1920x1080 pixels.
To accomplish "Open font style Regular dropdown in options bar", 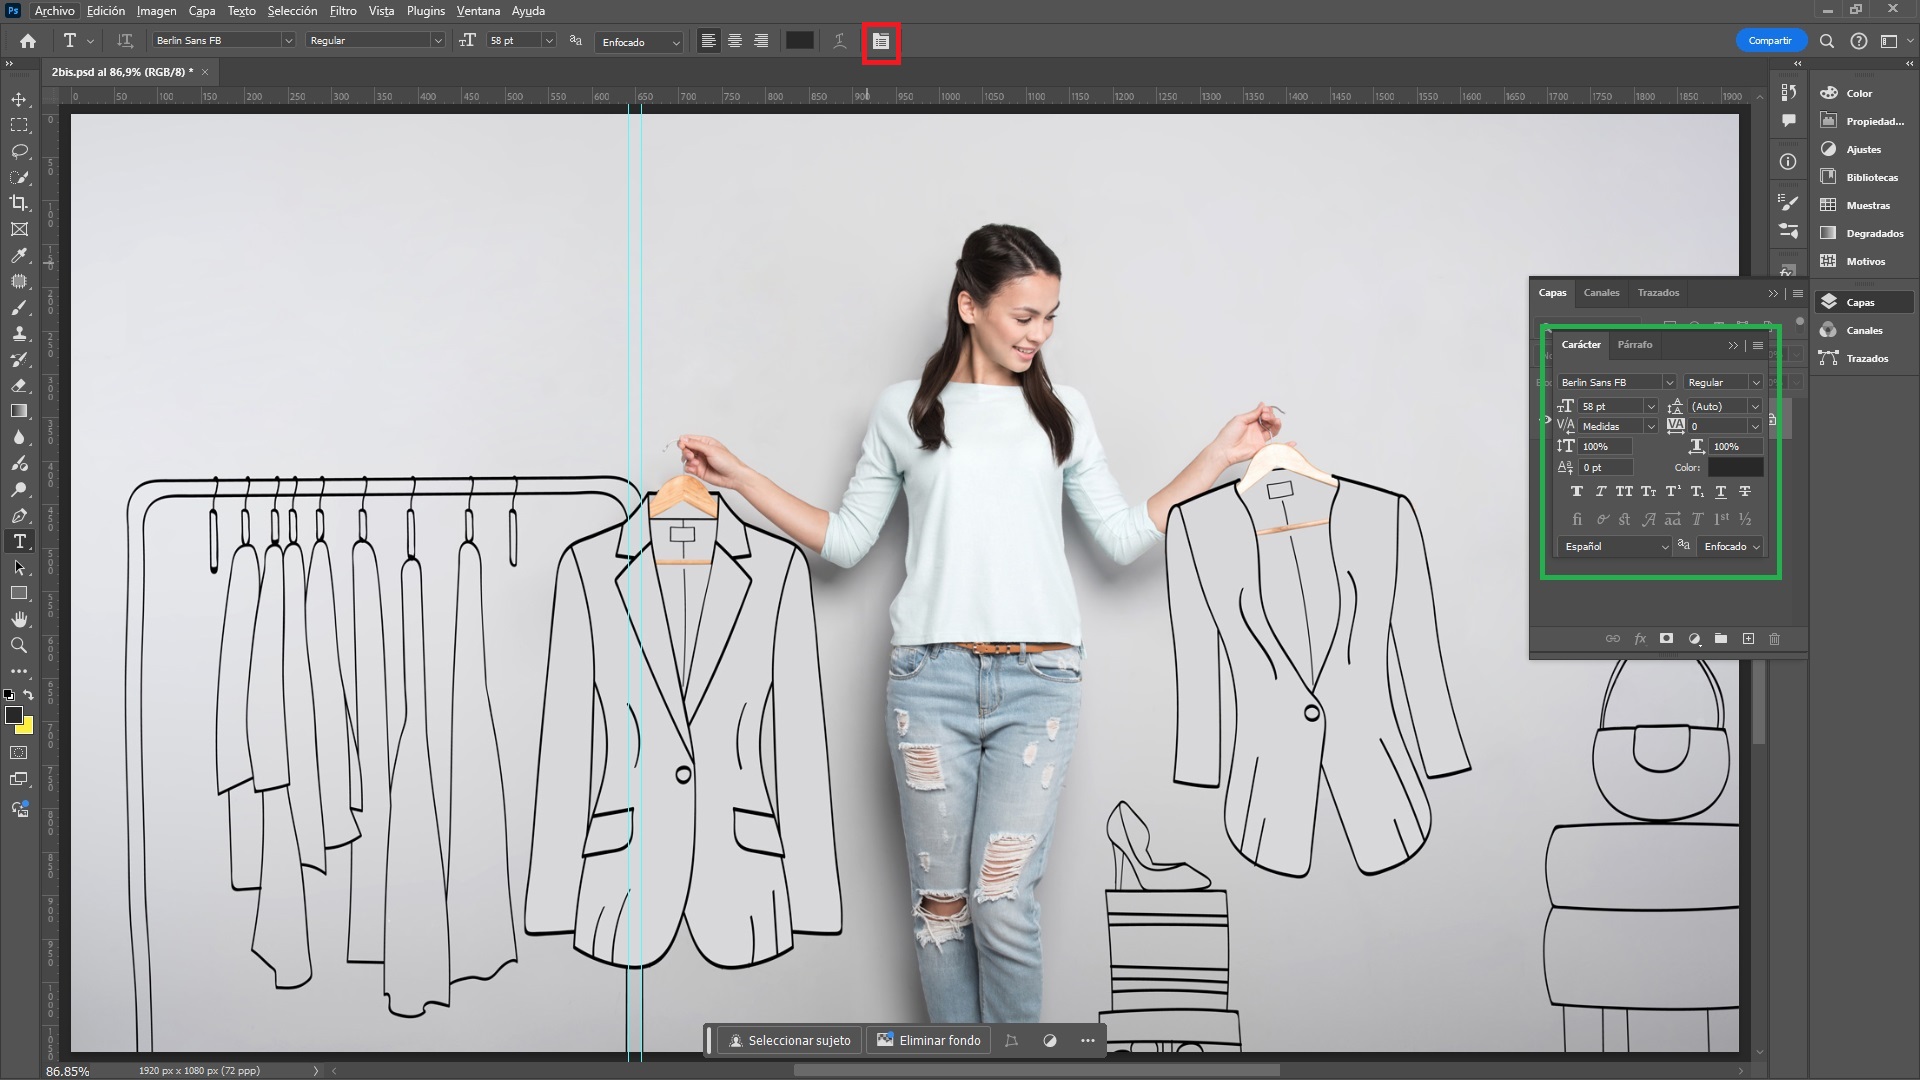I will 437,41.
